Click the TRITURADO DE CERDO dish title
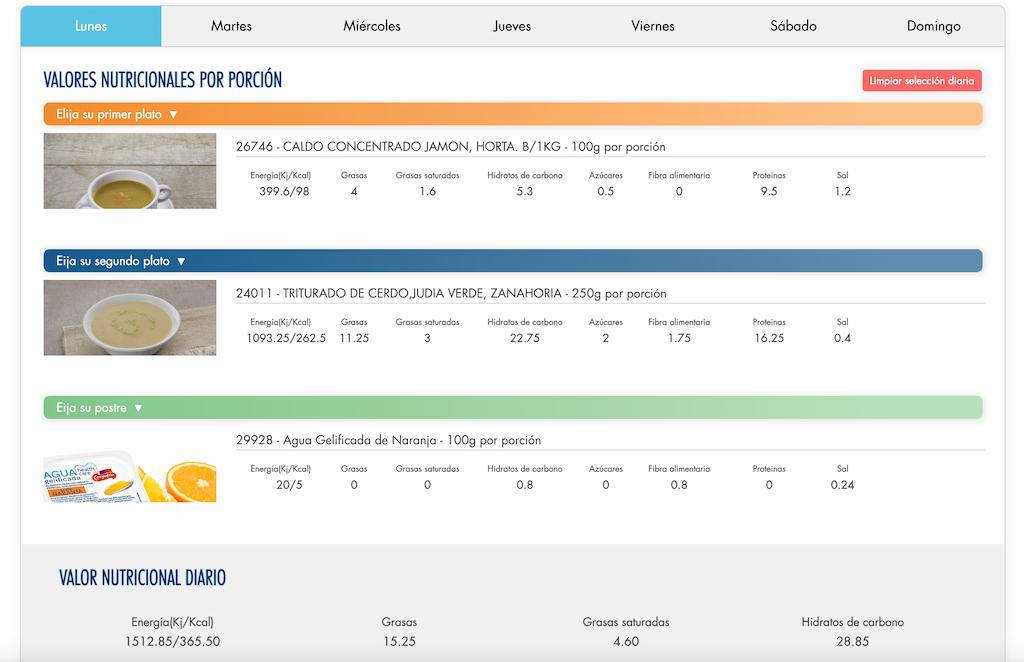The width and height of the screenshot is (1024, 662). (x=450, y=293)
